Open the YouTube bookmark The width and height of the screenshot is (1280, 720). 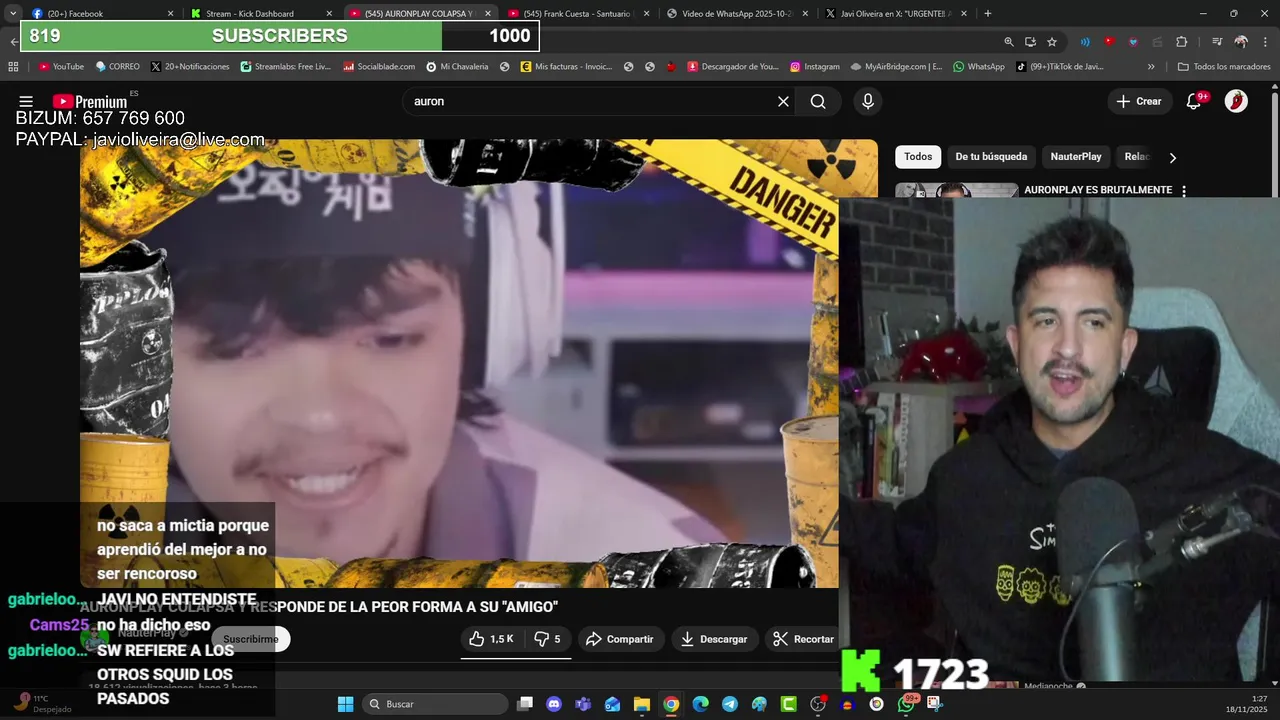pos(61,67)
